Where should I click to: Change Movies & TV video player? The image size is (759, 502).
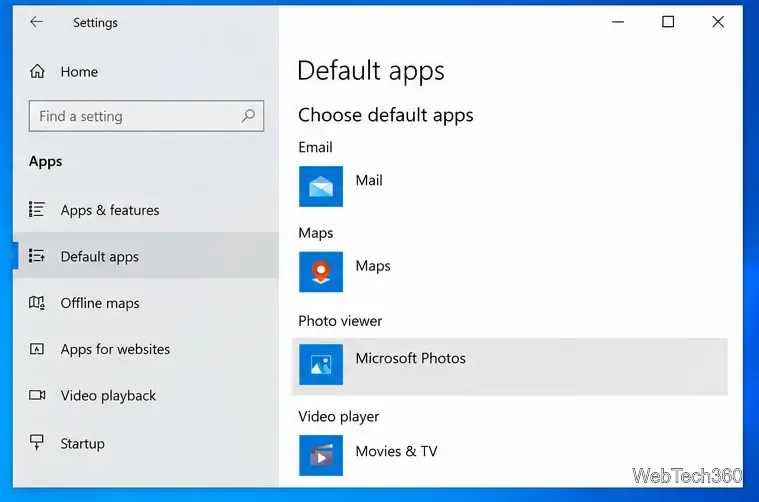[x=396, y=451]
